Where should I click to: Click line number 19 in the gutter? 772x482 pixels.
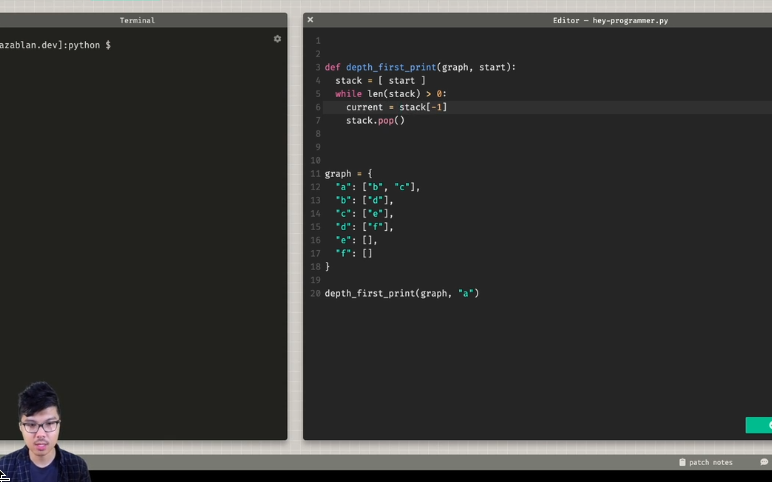[x=316, y=280]
